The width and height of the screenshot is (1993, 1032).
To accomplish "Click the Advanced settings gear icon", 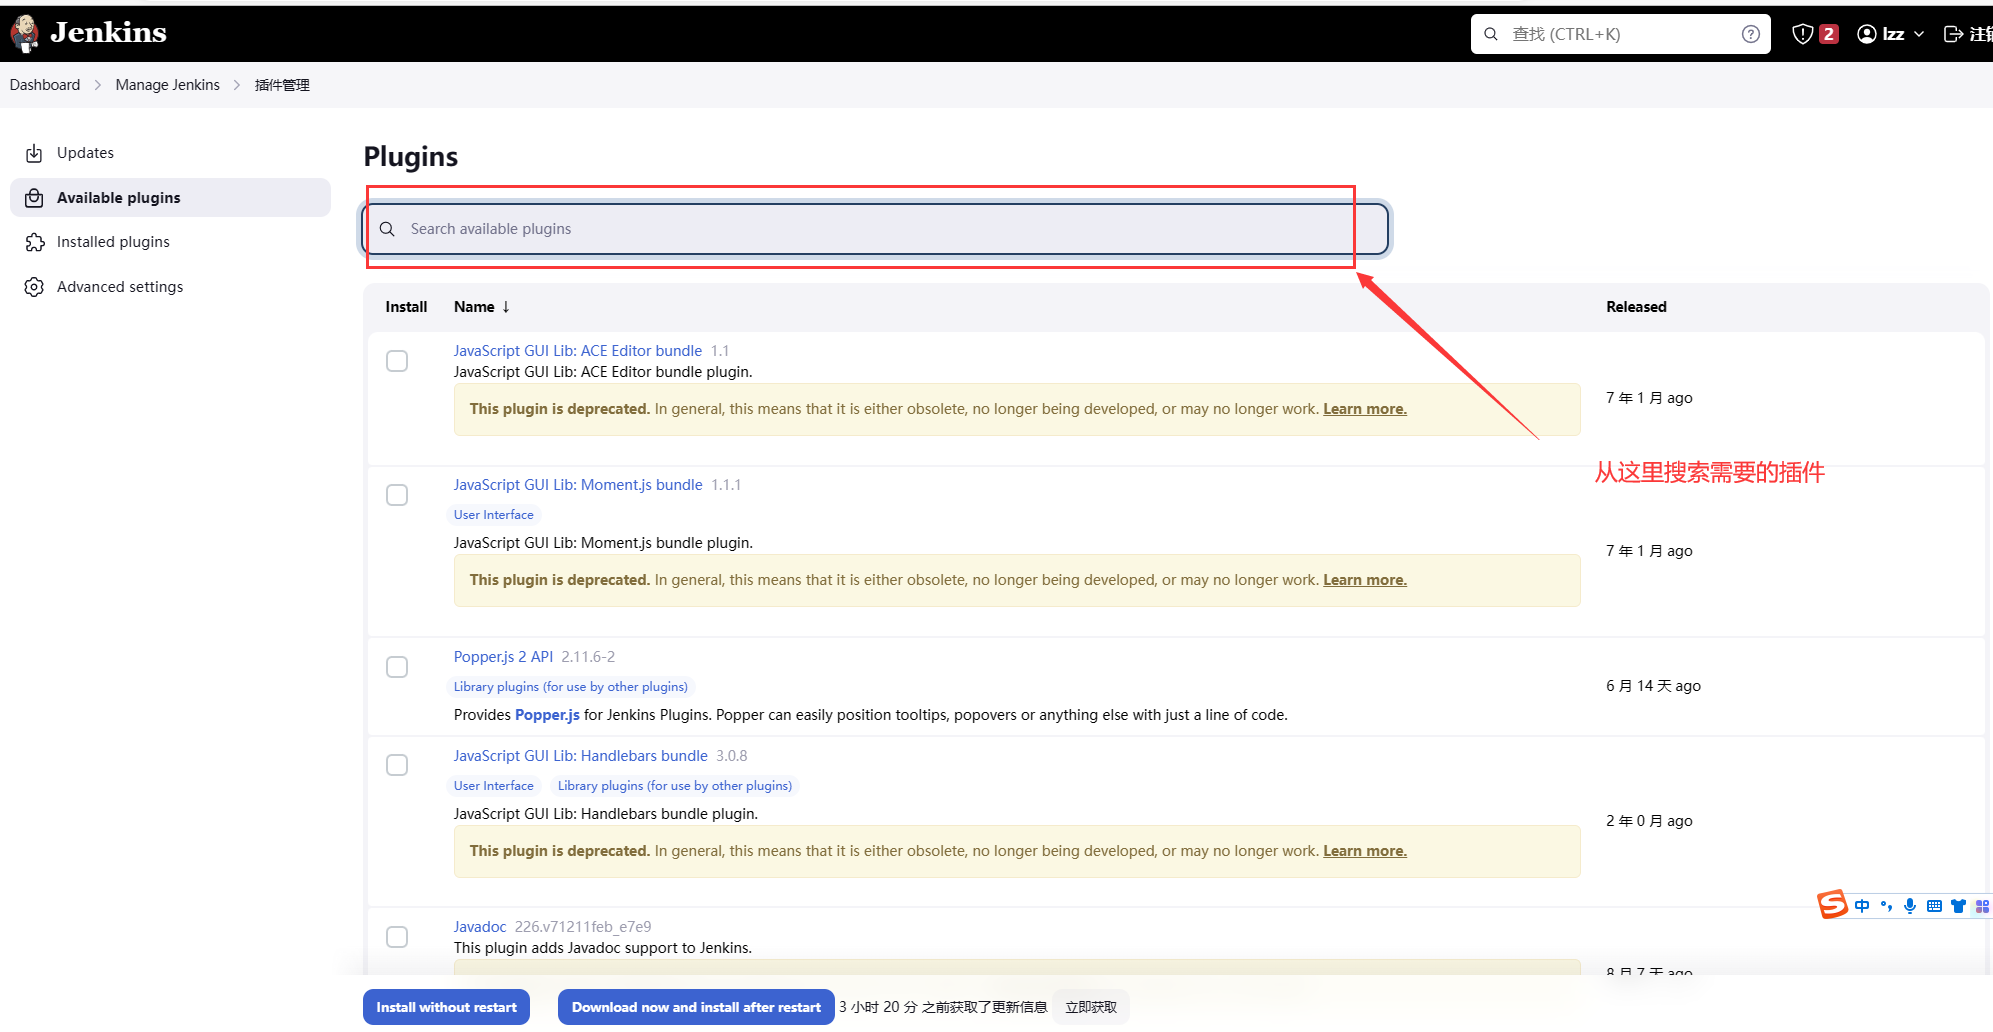I will pos(34,287).
